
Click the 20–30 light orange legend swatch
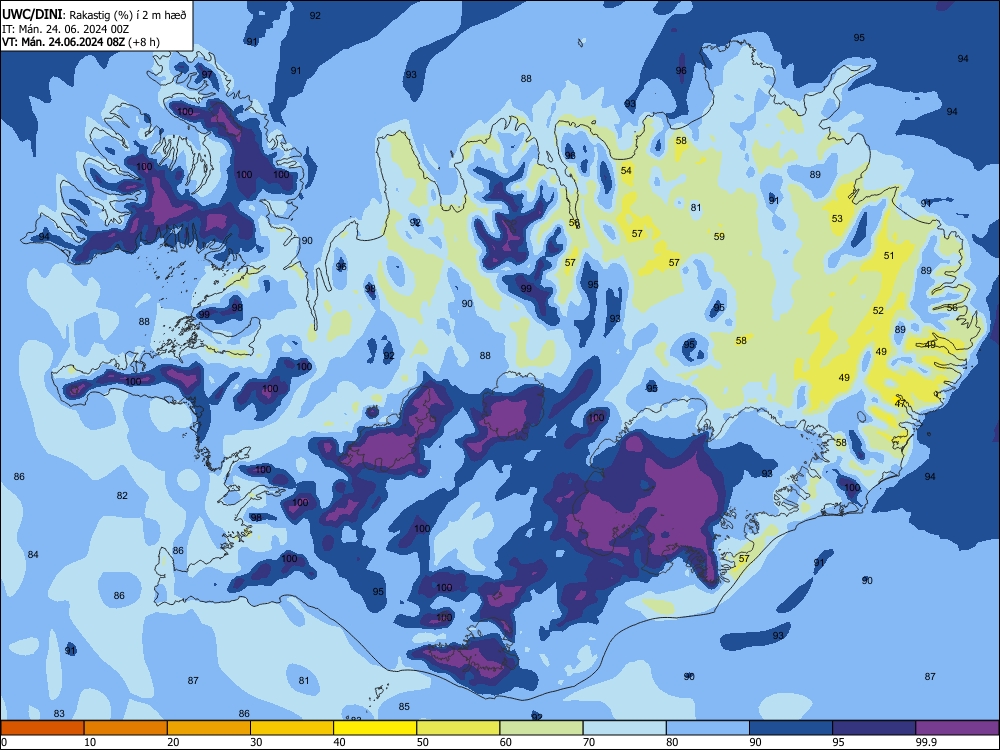(x=209, y=728)
